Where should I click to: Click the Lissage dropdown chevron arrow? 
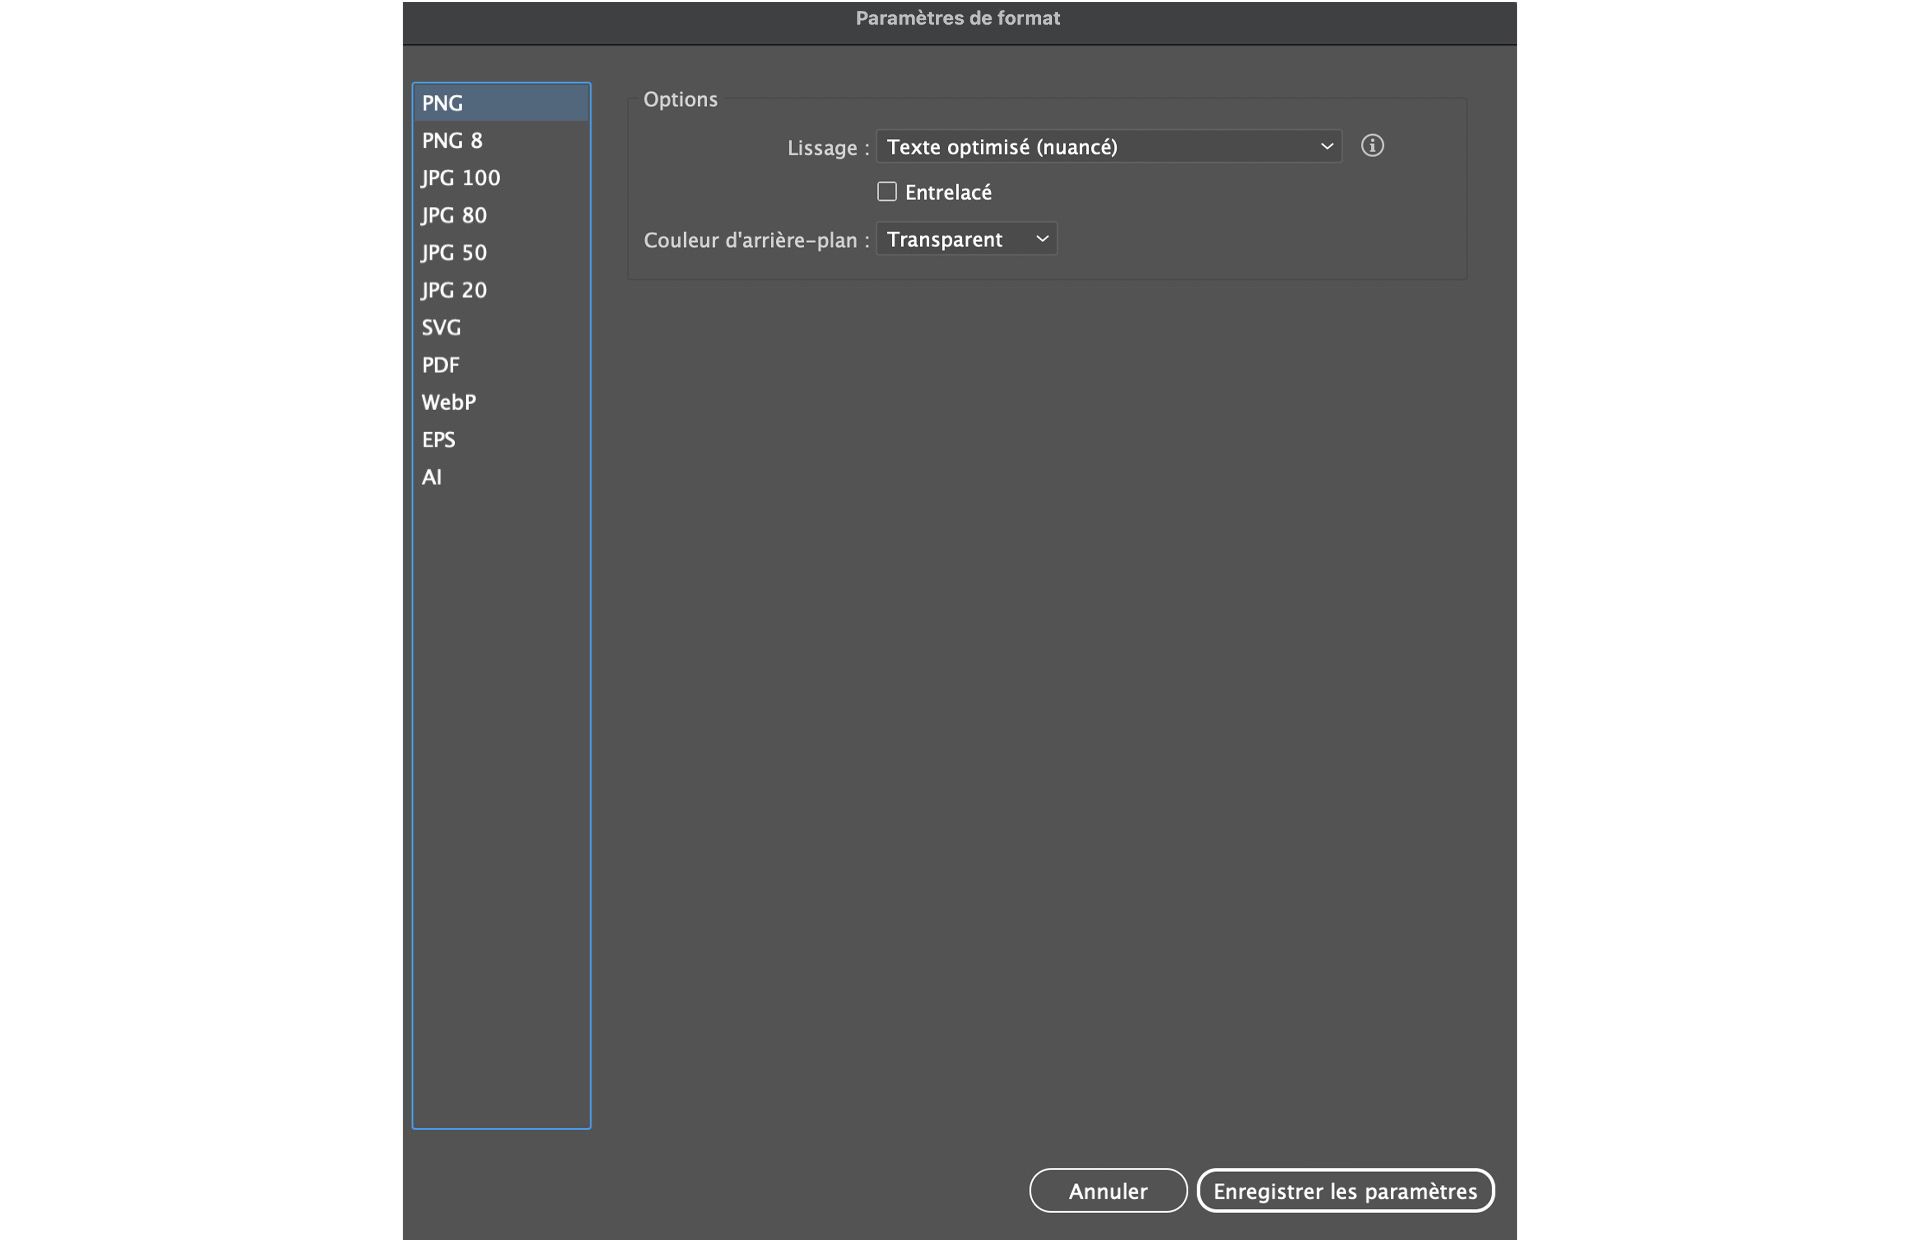tap(1327, 147)
